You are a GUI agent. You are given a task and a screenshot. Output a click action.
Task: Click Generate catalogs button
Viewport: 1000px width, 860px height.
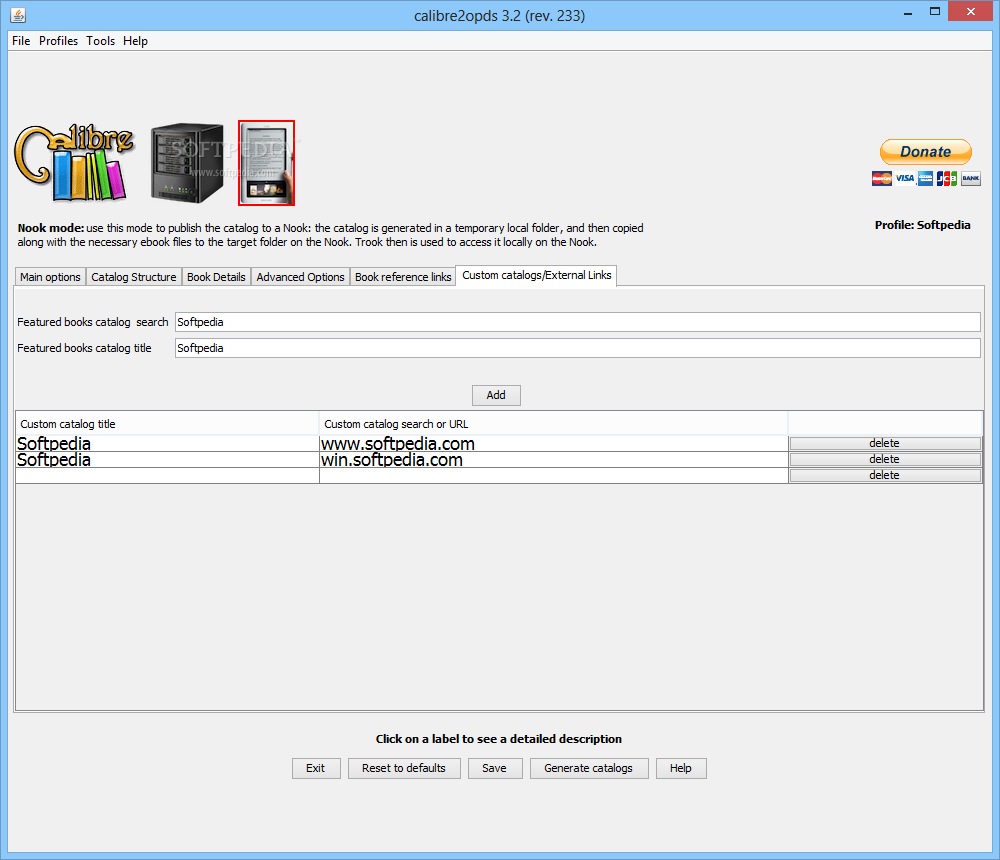[589, 768]
